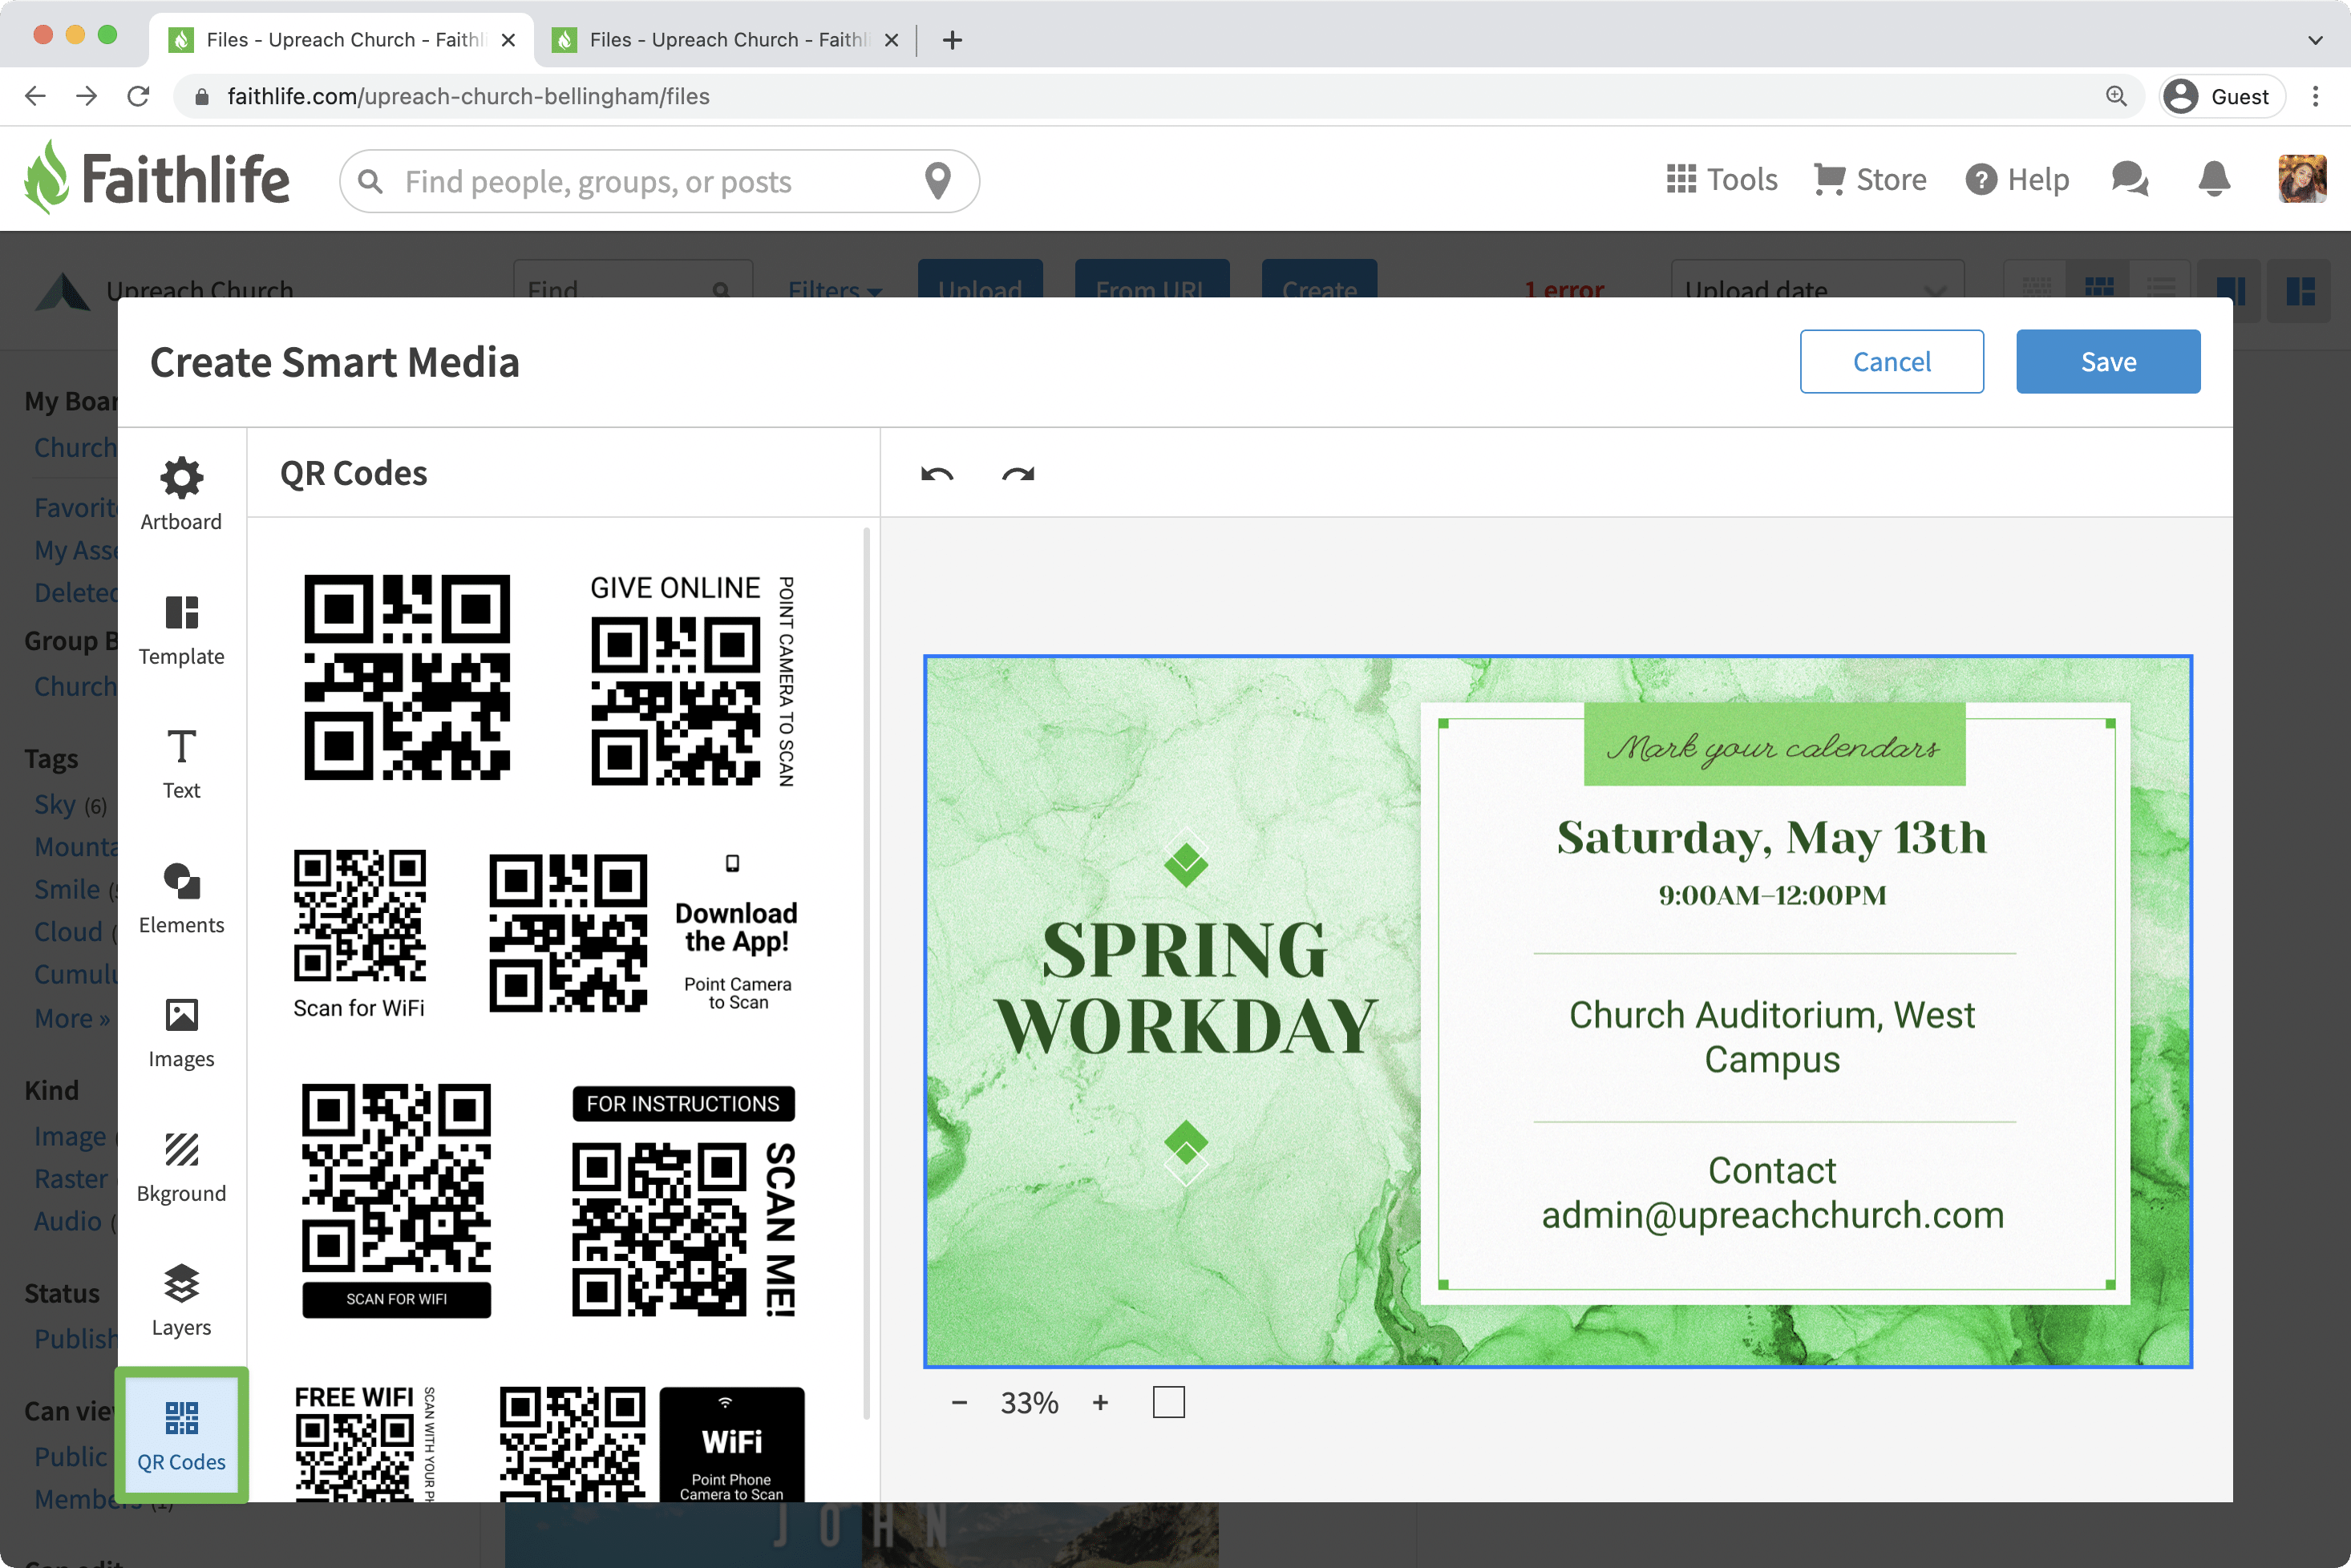Viewport: 2351px width, 1568px height.
Task: Insert the FOR INSTRUCTIONS Scan Me template
Action: [x=684, y=1201]
